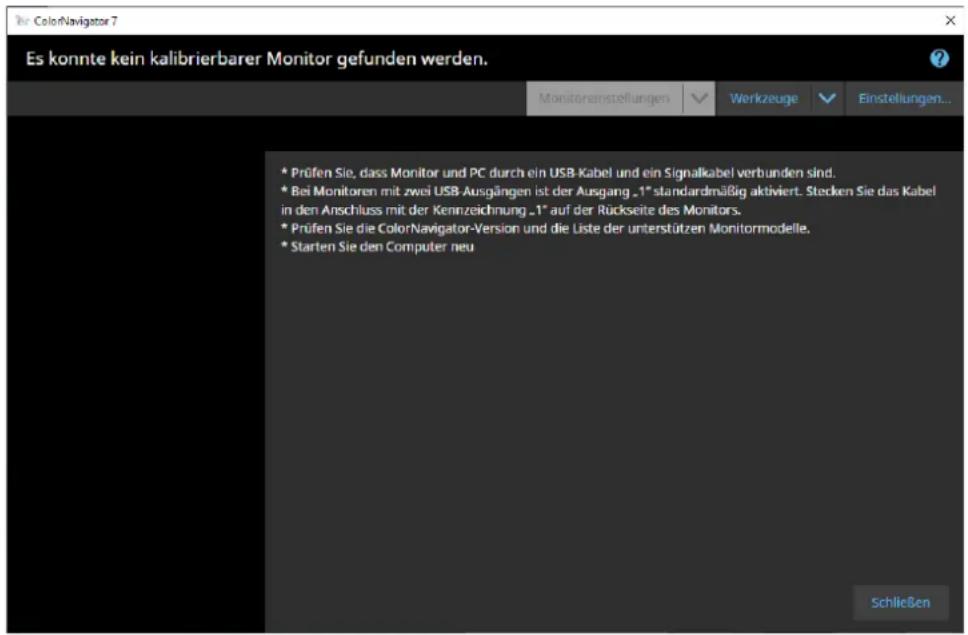Screen dimensions: 968x635
Task: Expand the Monitoreinstellungen dropdown arrow
Action: point(699,99)
